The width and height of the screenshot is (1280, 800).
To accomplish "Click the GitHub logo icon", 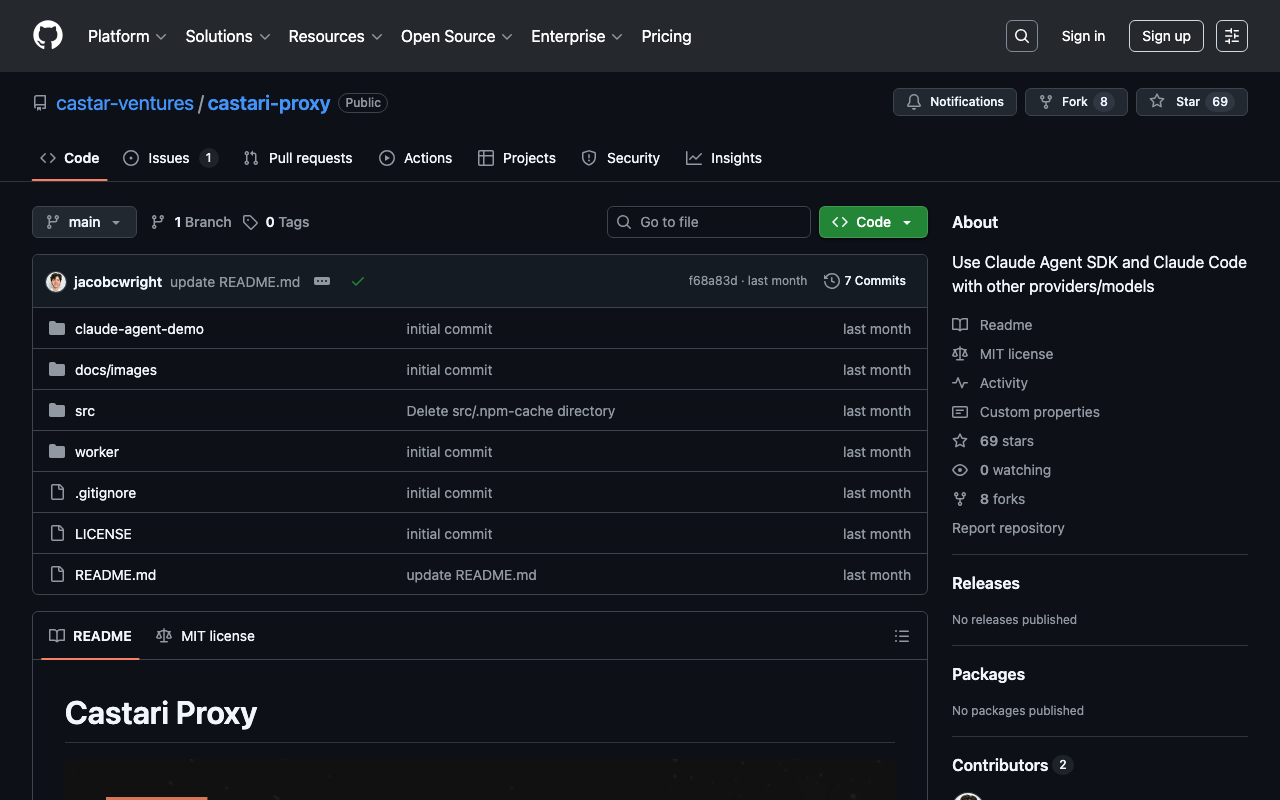I will coord(48,36).
